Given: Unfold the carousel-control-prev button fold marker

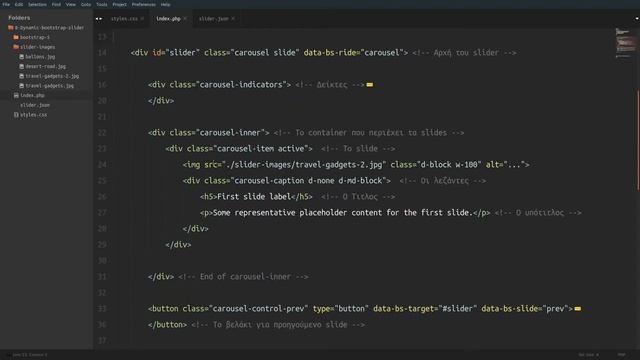Looking at the screenshot, I should [578, 309].
